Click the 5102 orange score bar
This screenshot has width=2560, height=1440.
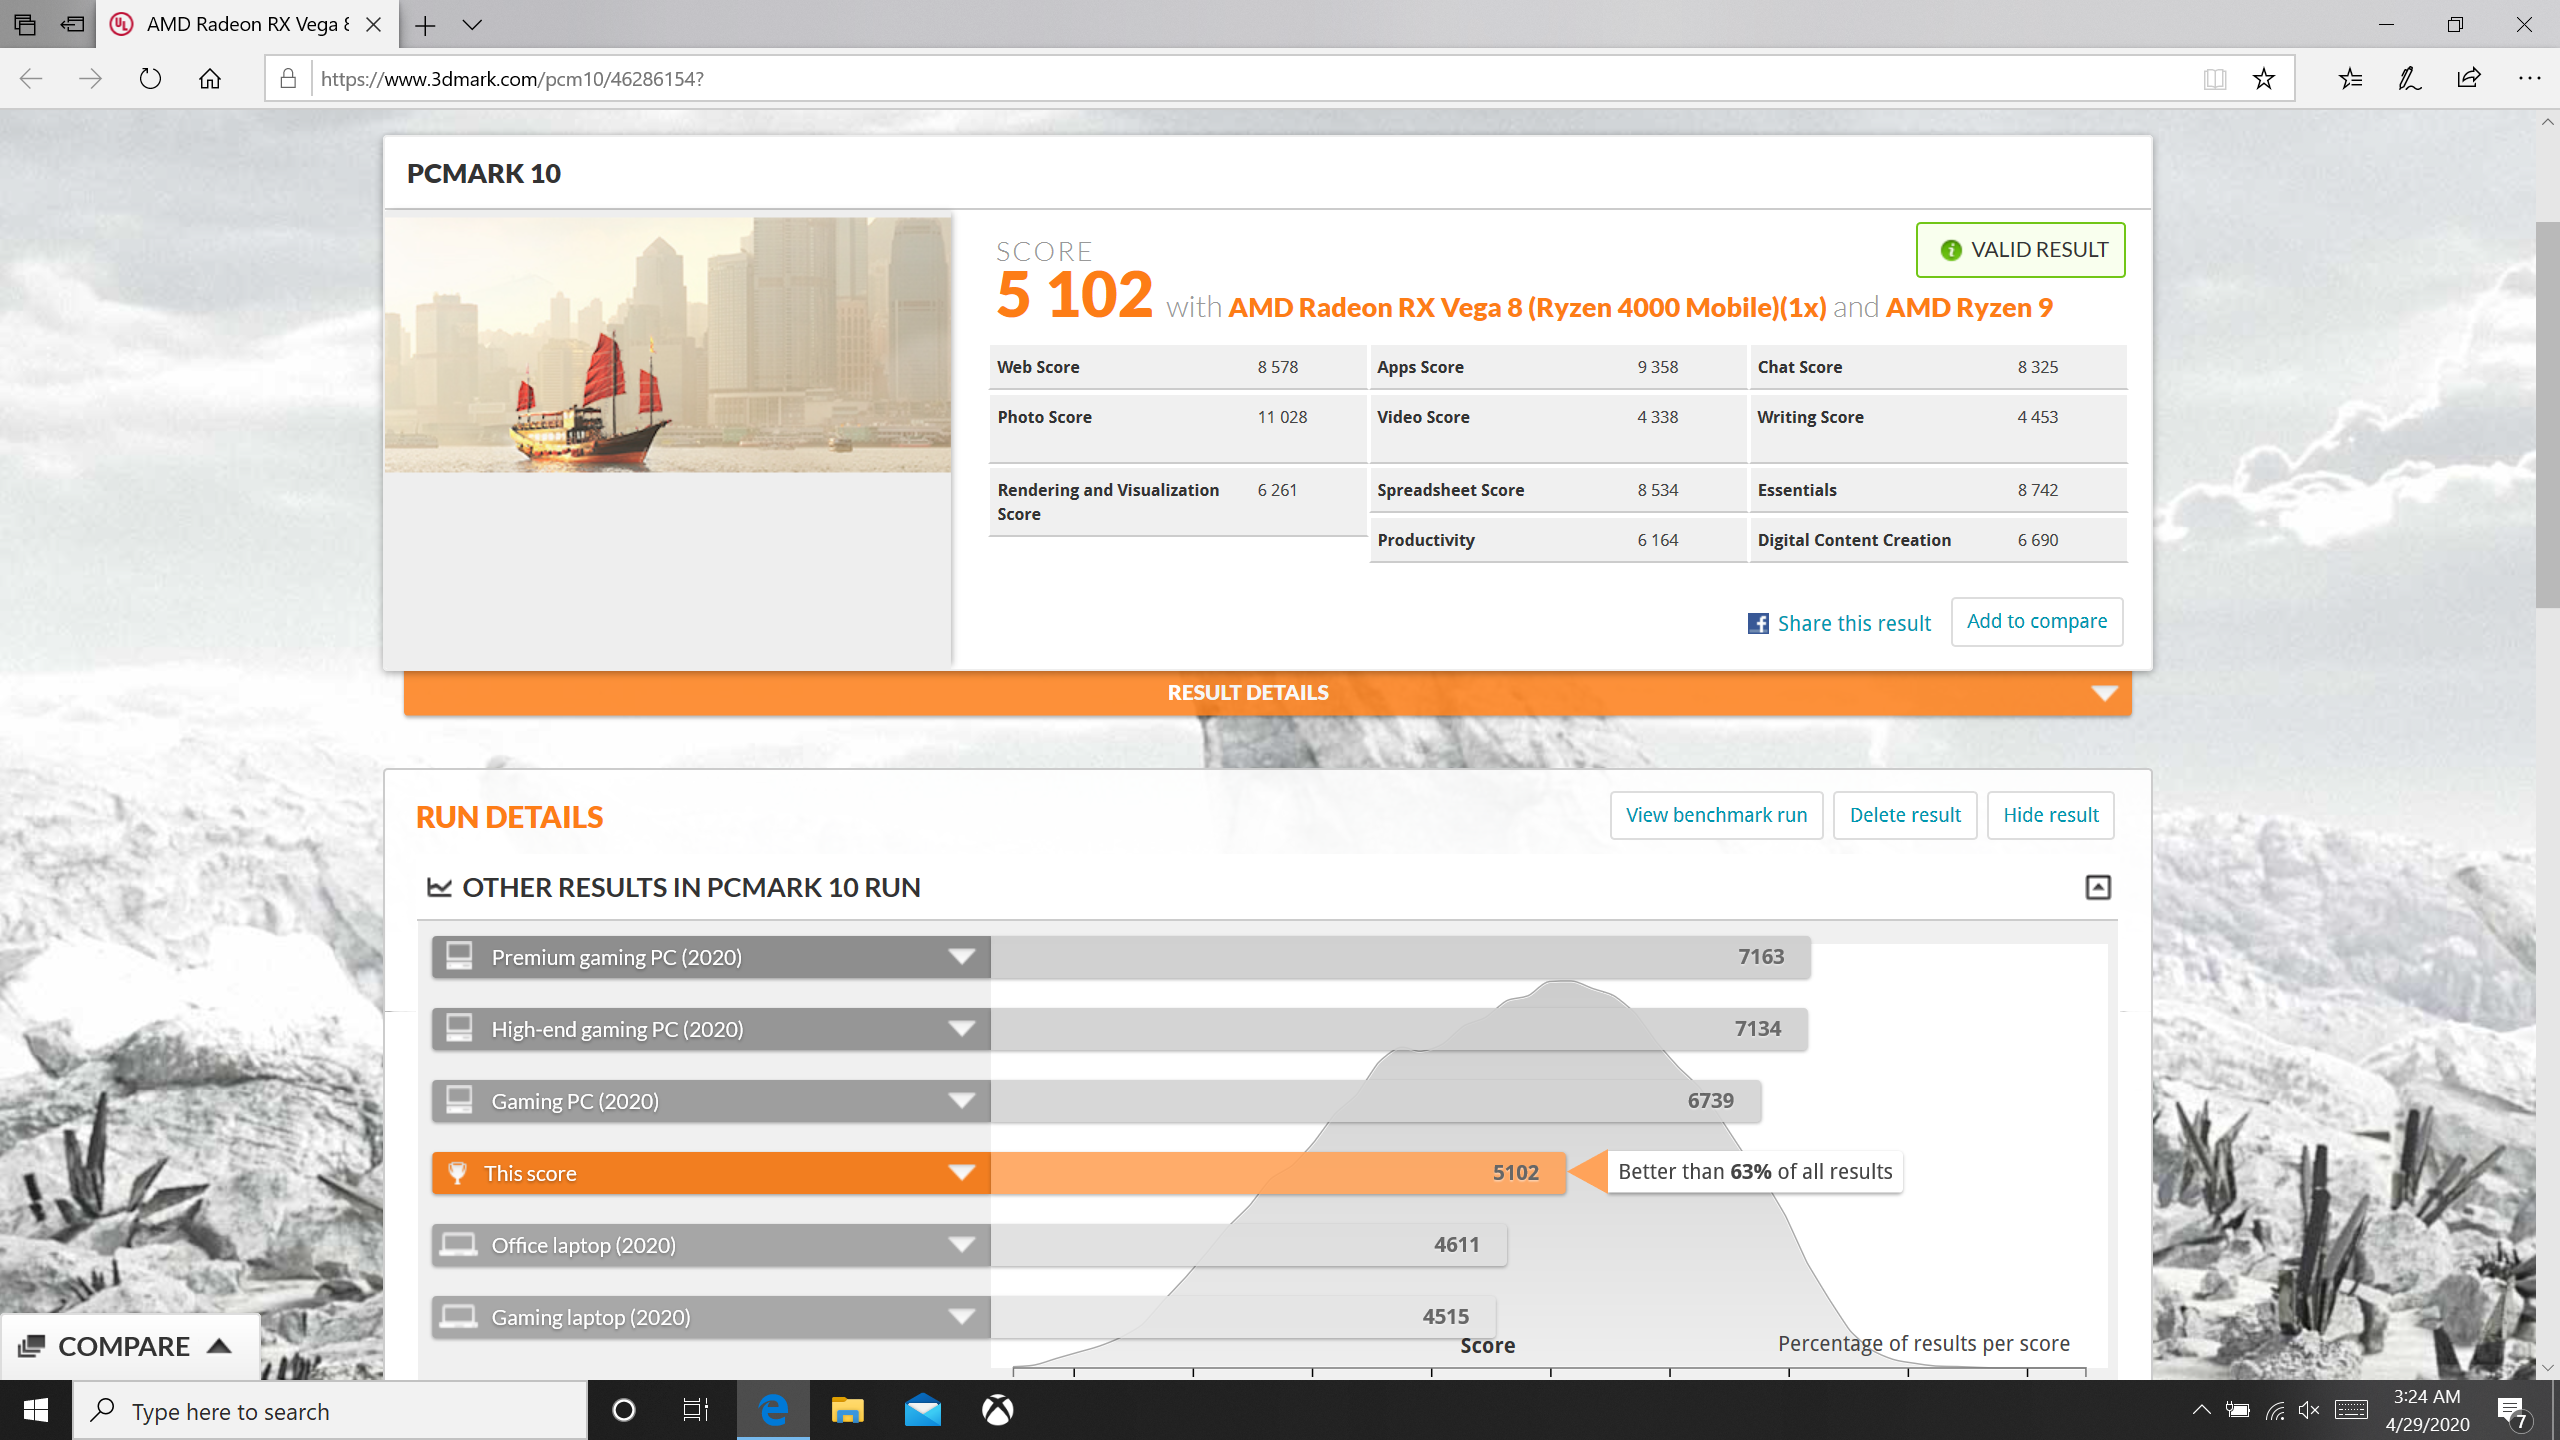1278,1173
